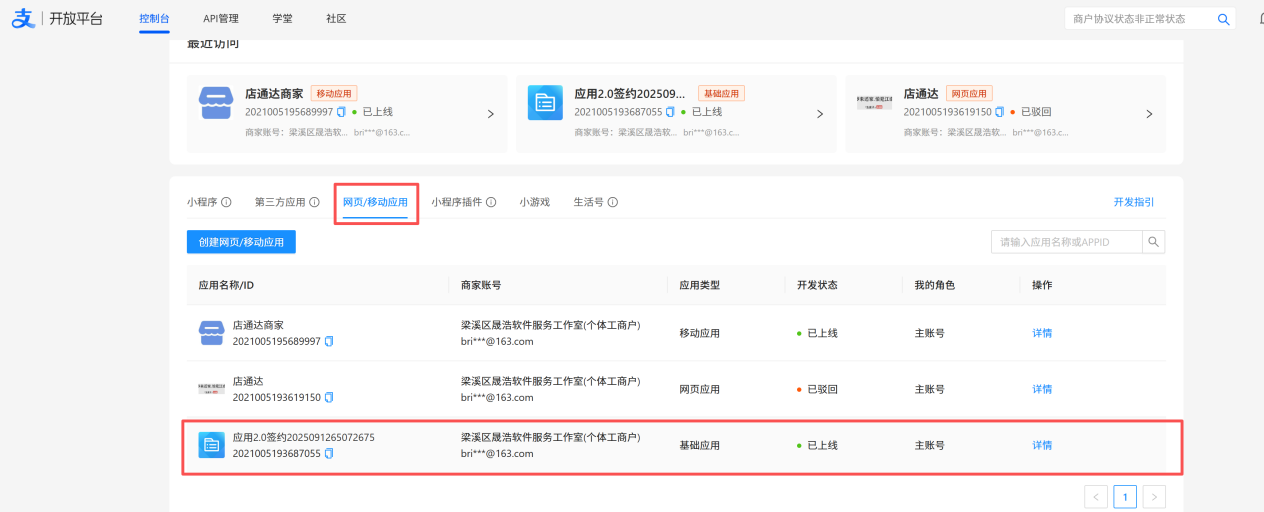Screen dimensions: 1264x512
Task: Copy app ID 2021005193687055 in table row
Action: (329, 453)
